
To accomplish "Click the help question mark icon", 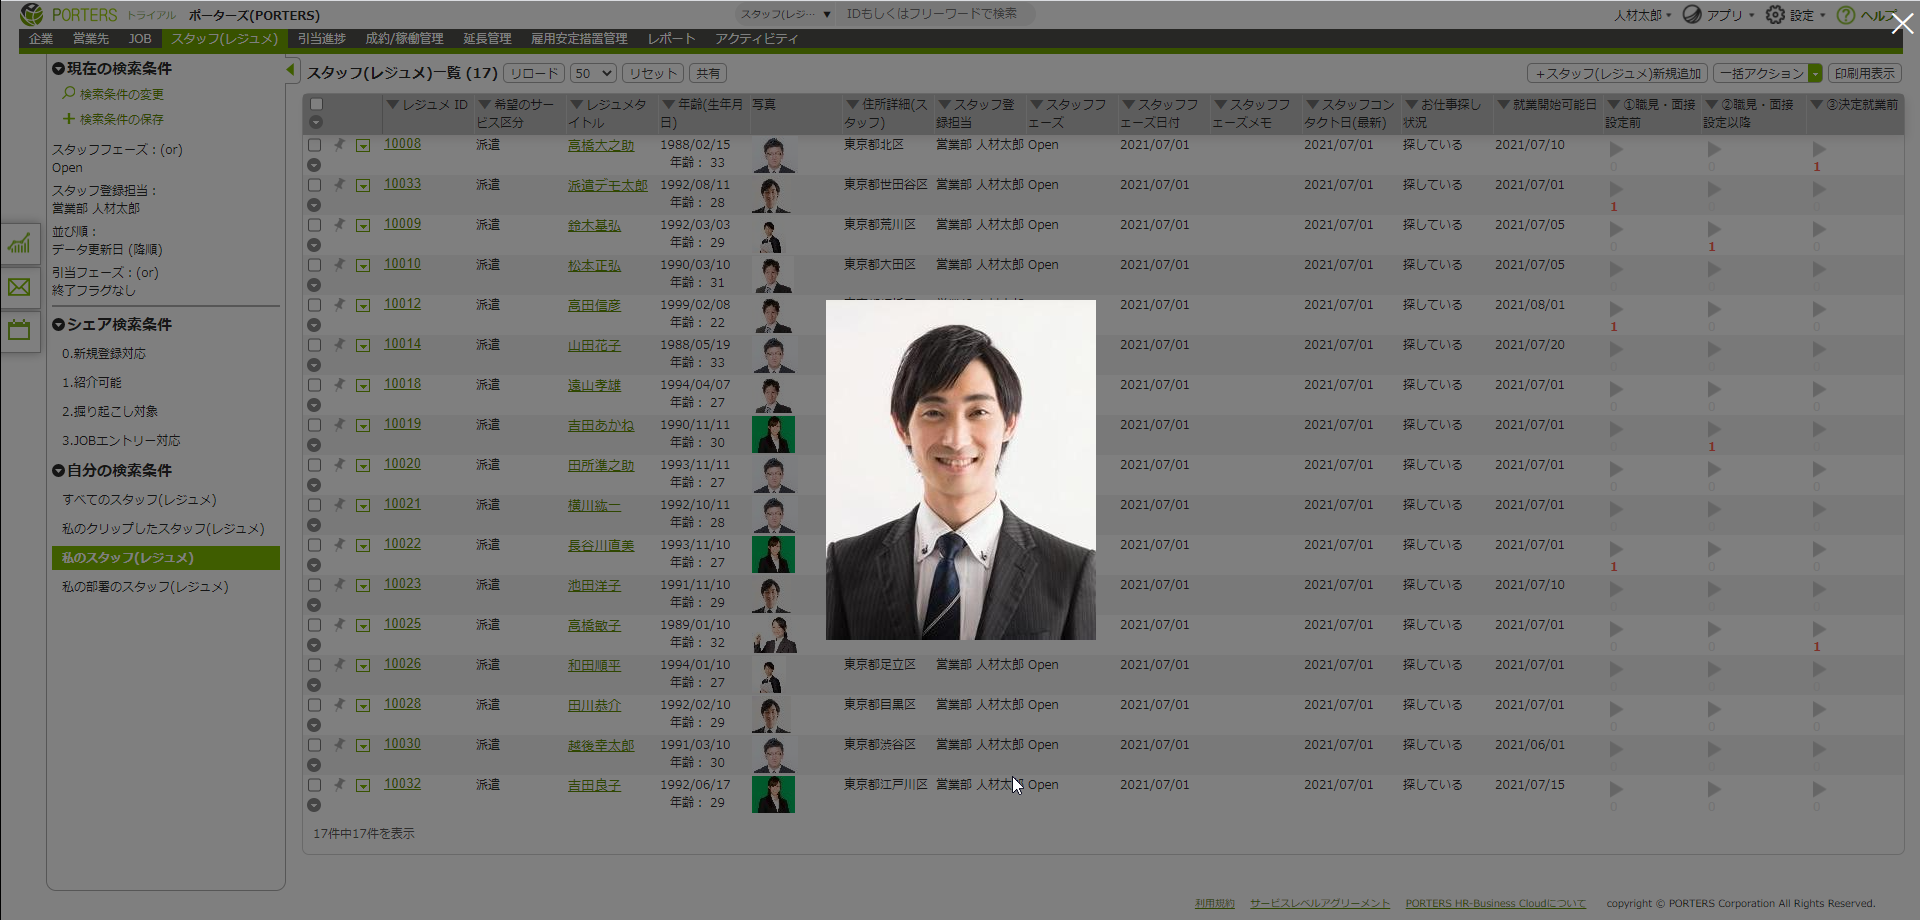I will coord(1846,15).
